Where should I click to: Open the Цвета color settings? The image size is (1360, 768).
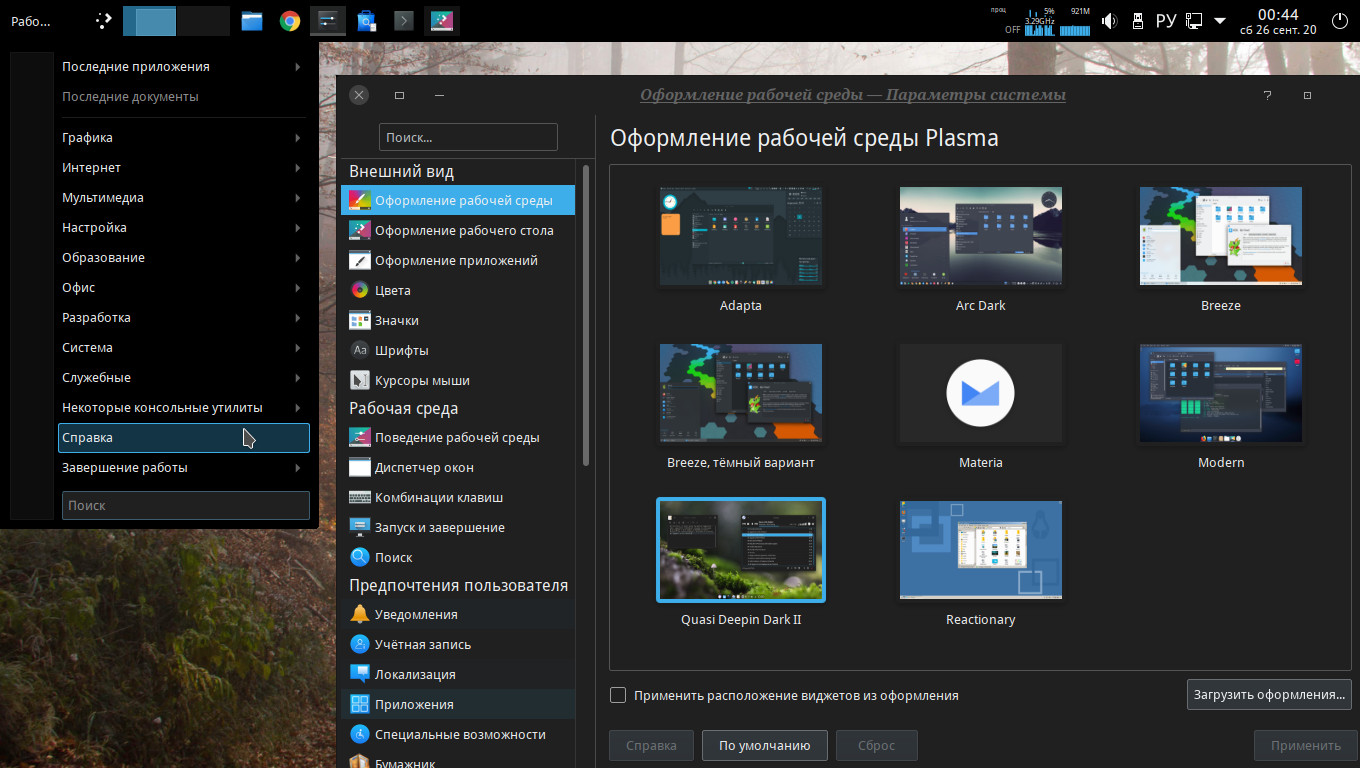pyautogui.click(x=458, y=290)
